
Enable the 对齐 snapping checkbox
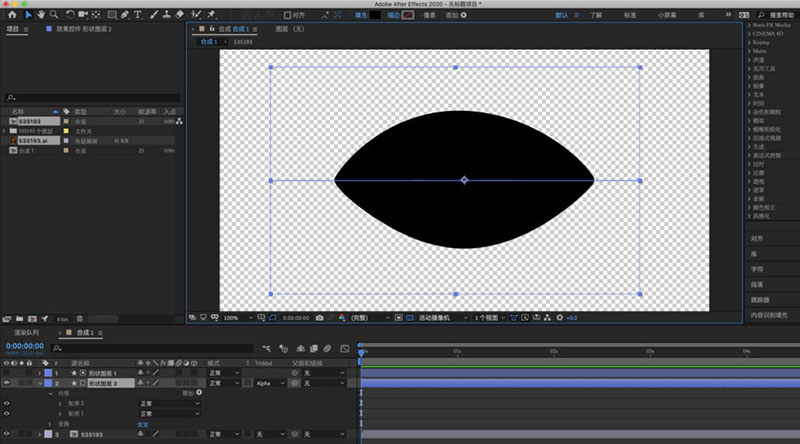point(288,15)
